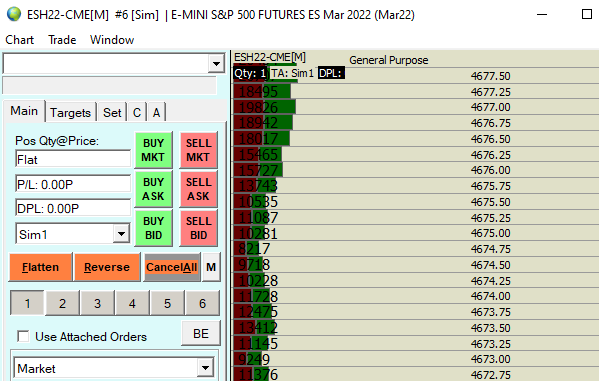Open the Trade menu
The height and width of the screenshot is (381, 599).
pyautogui.click(x=62, y=40)
